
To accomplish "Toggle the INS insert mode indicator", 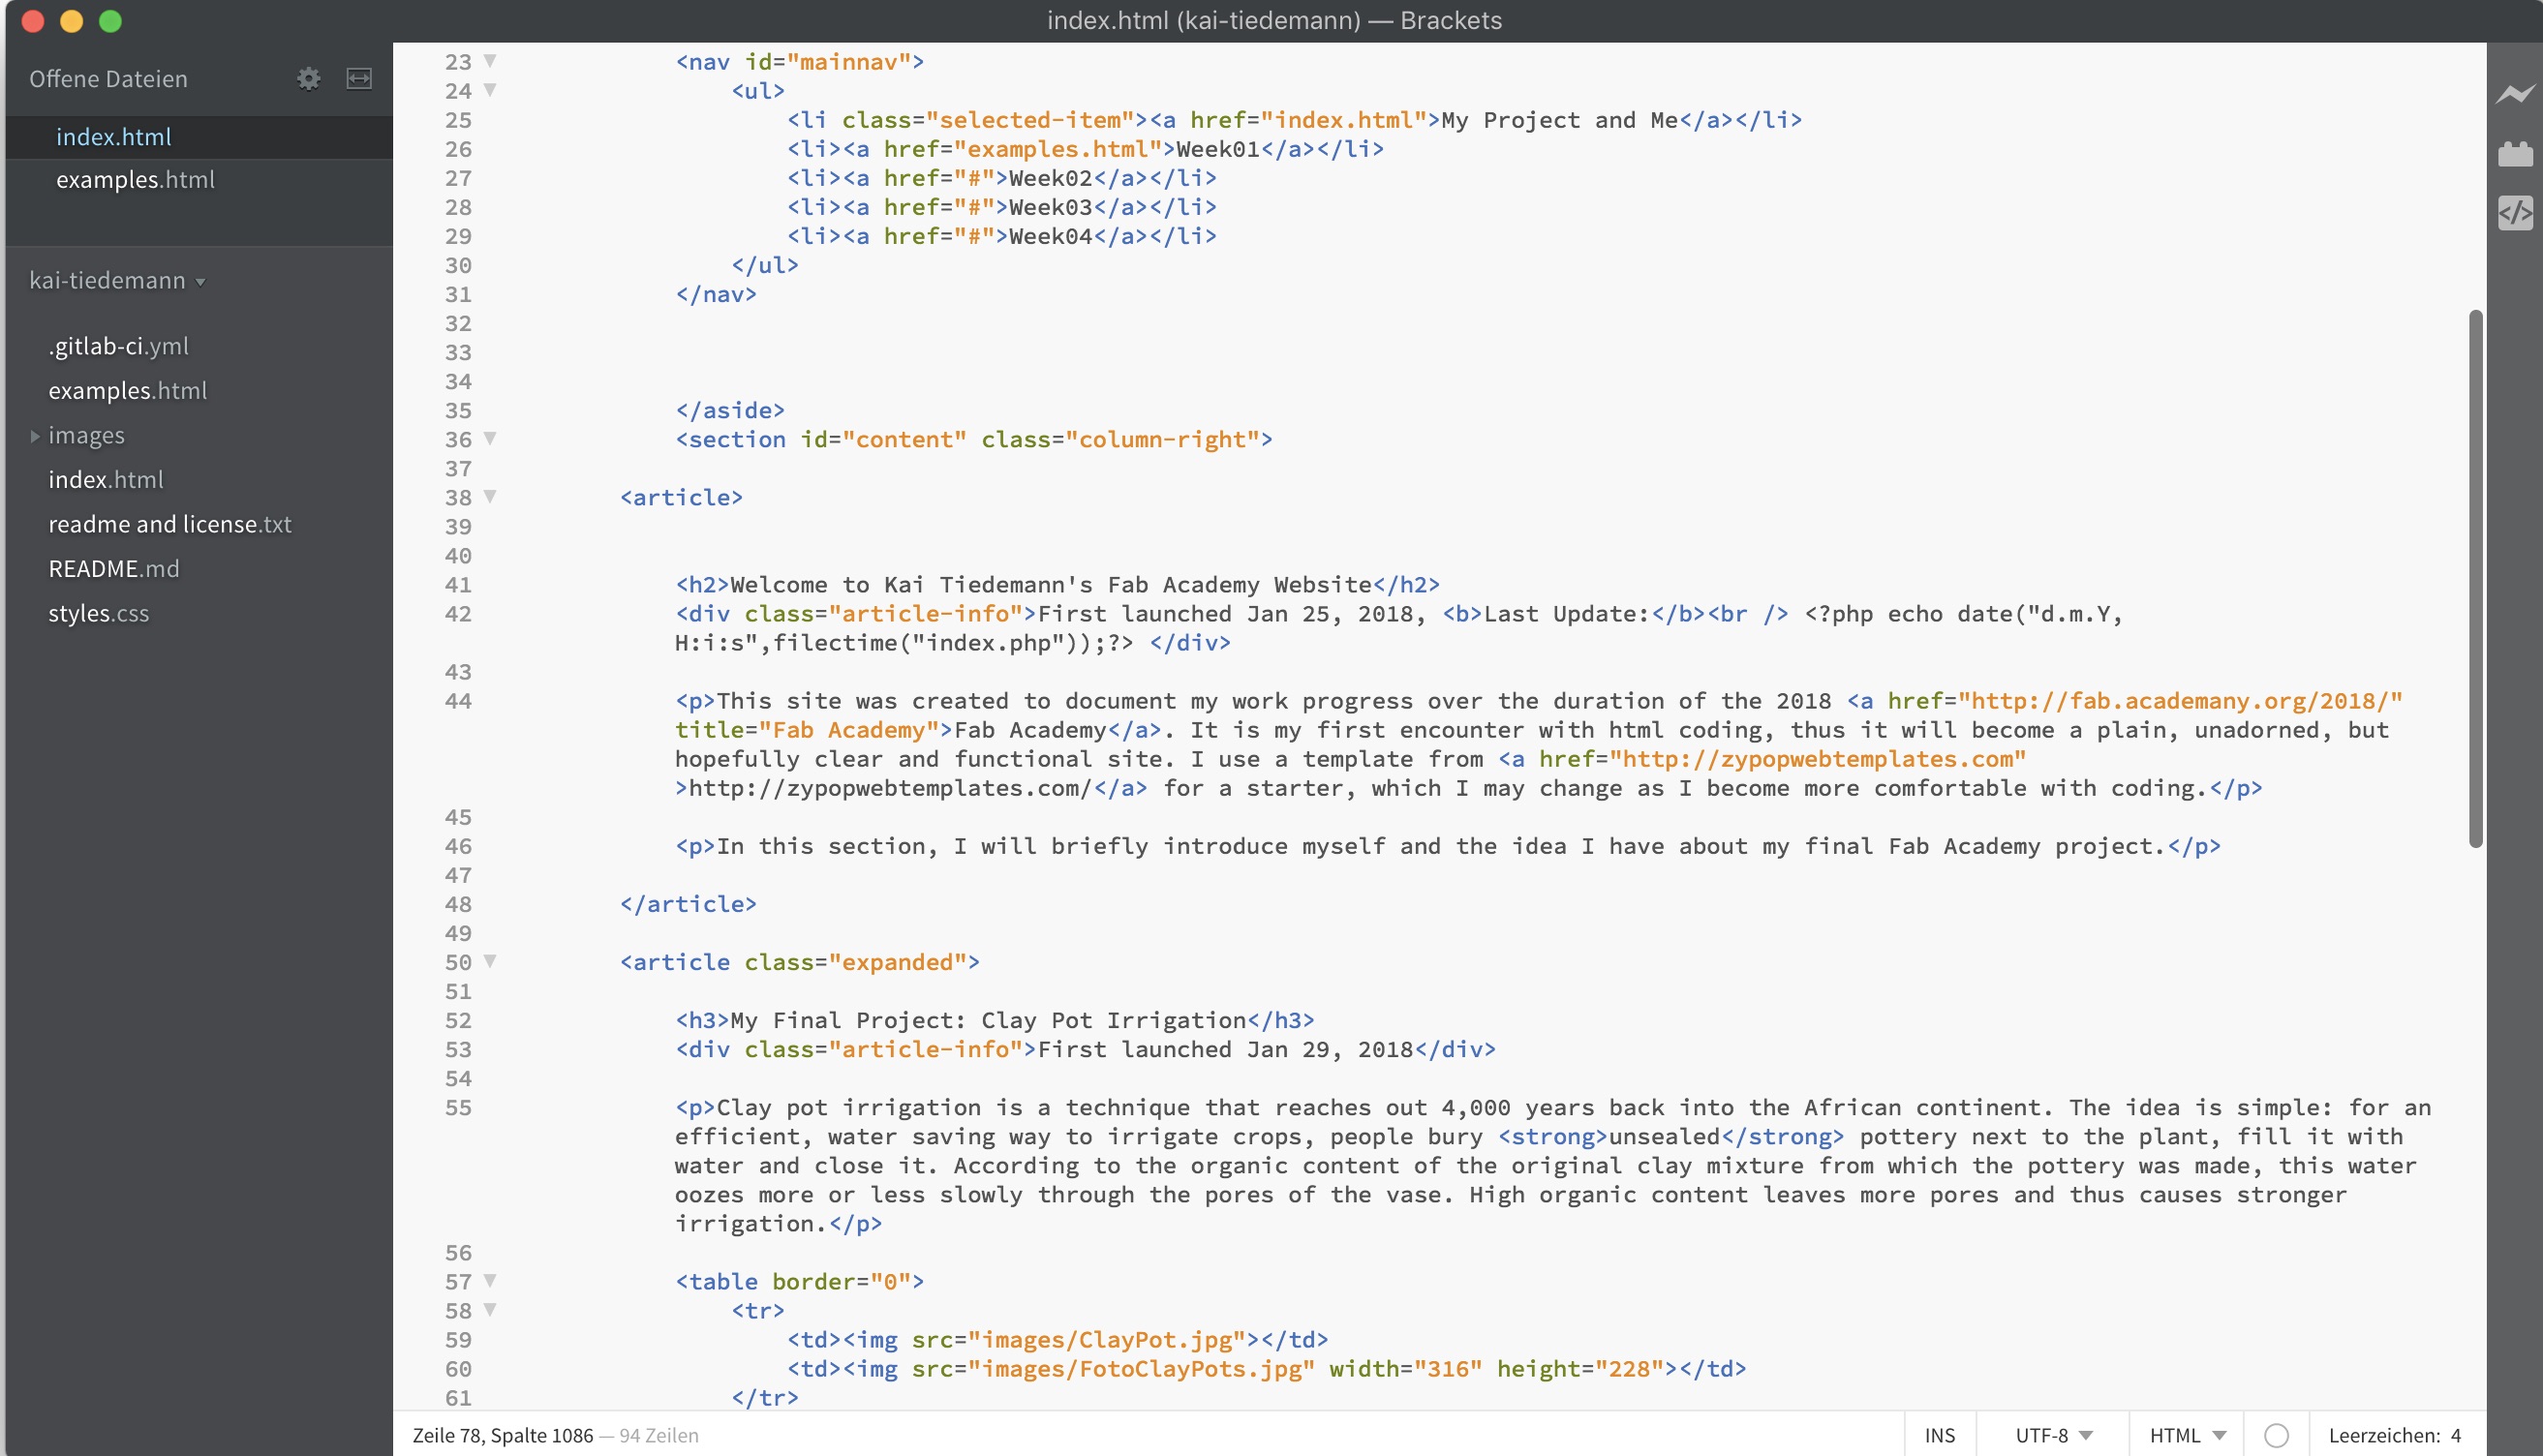I will click(1939, 1435).
